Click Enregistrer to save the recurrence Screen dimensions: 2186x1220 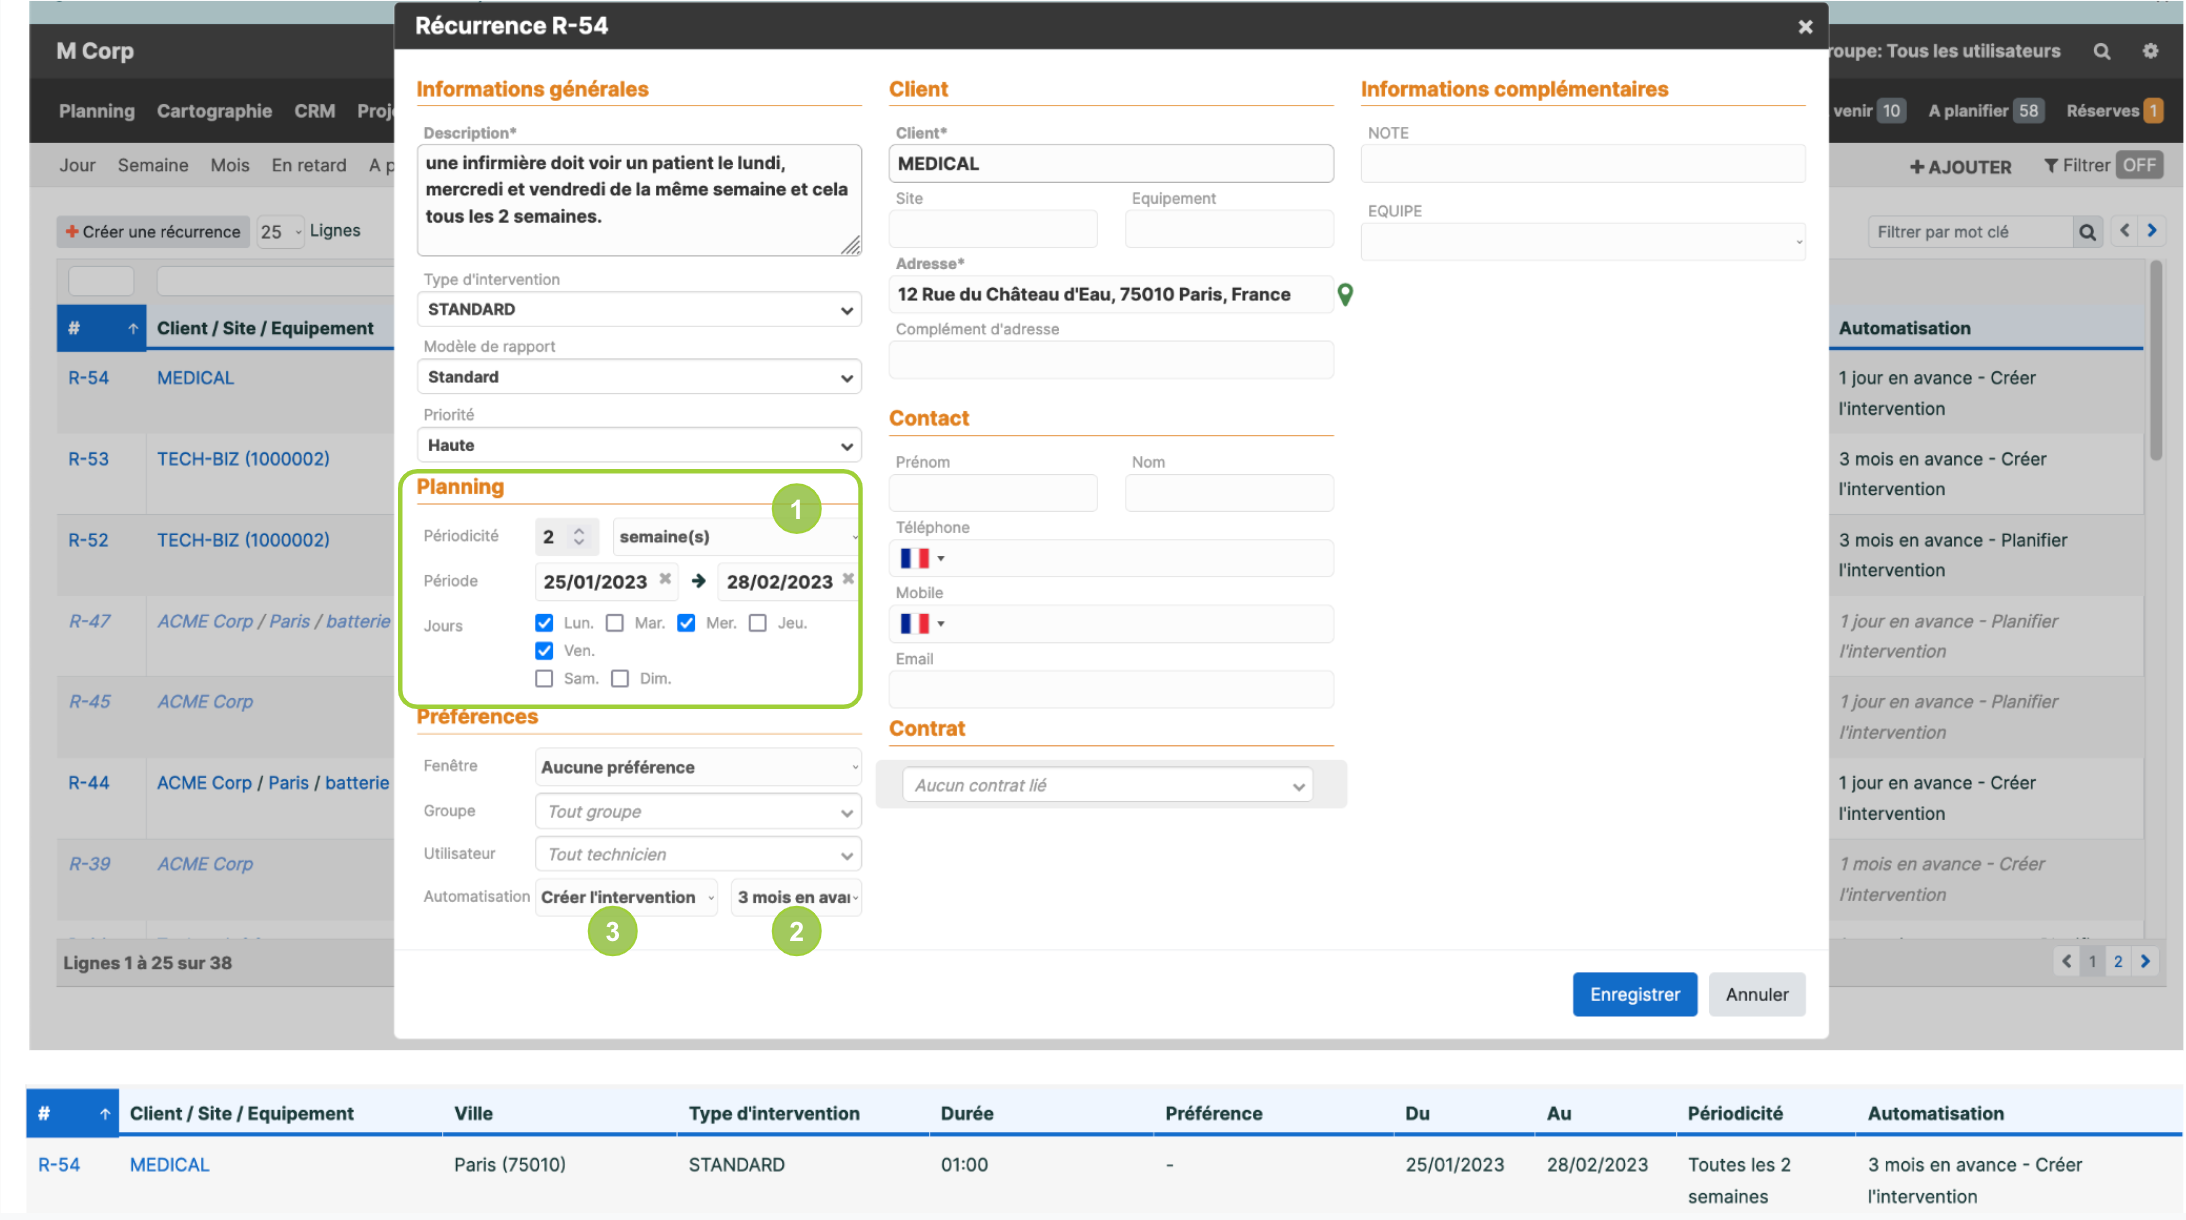pyautogui.click(x=1634, y=995)
